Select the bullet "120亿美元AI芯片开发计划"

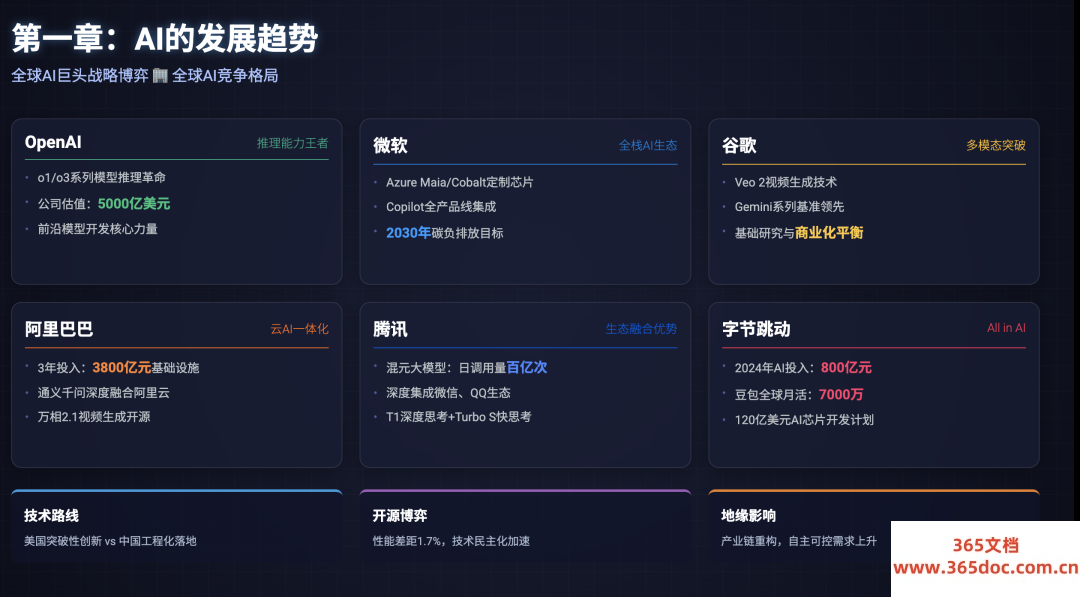(804, 420)
